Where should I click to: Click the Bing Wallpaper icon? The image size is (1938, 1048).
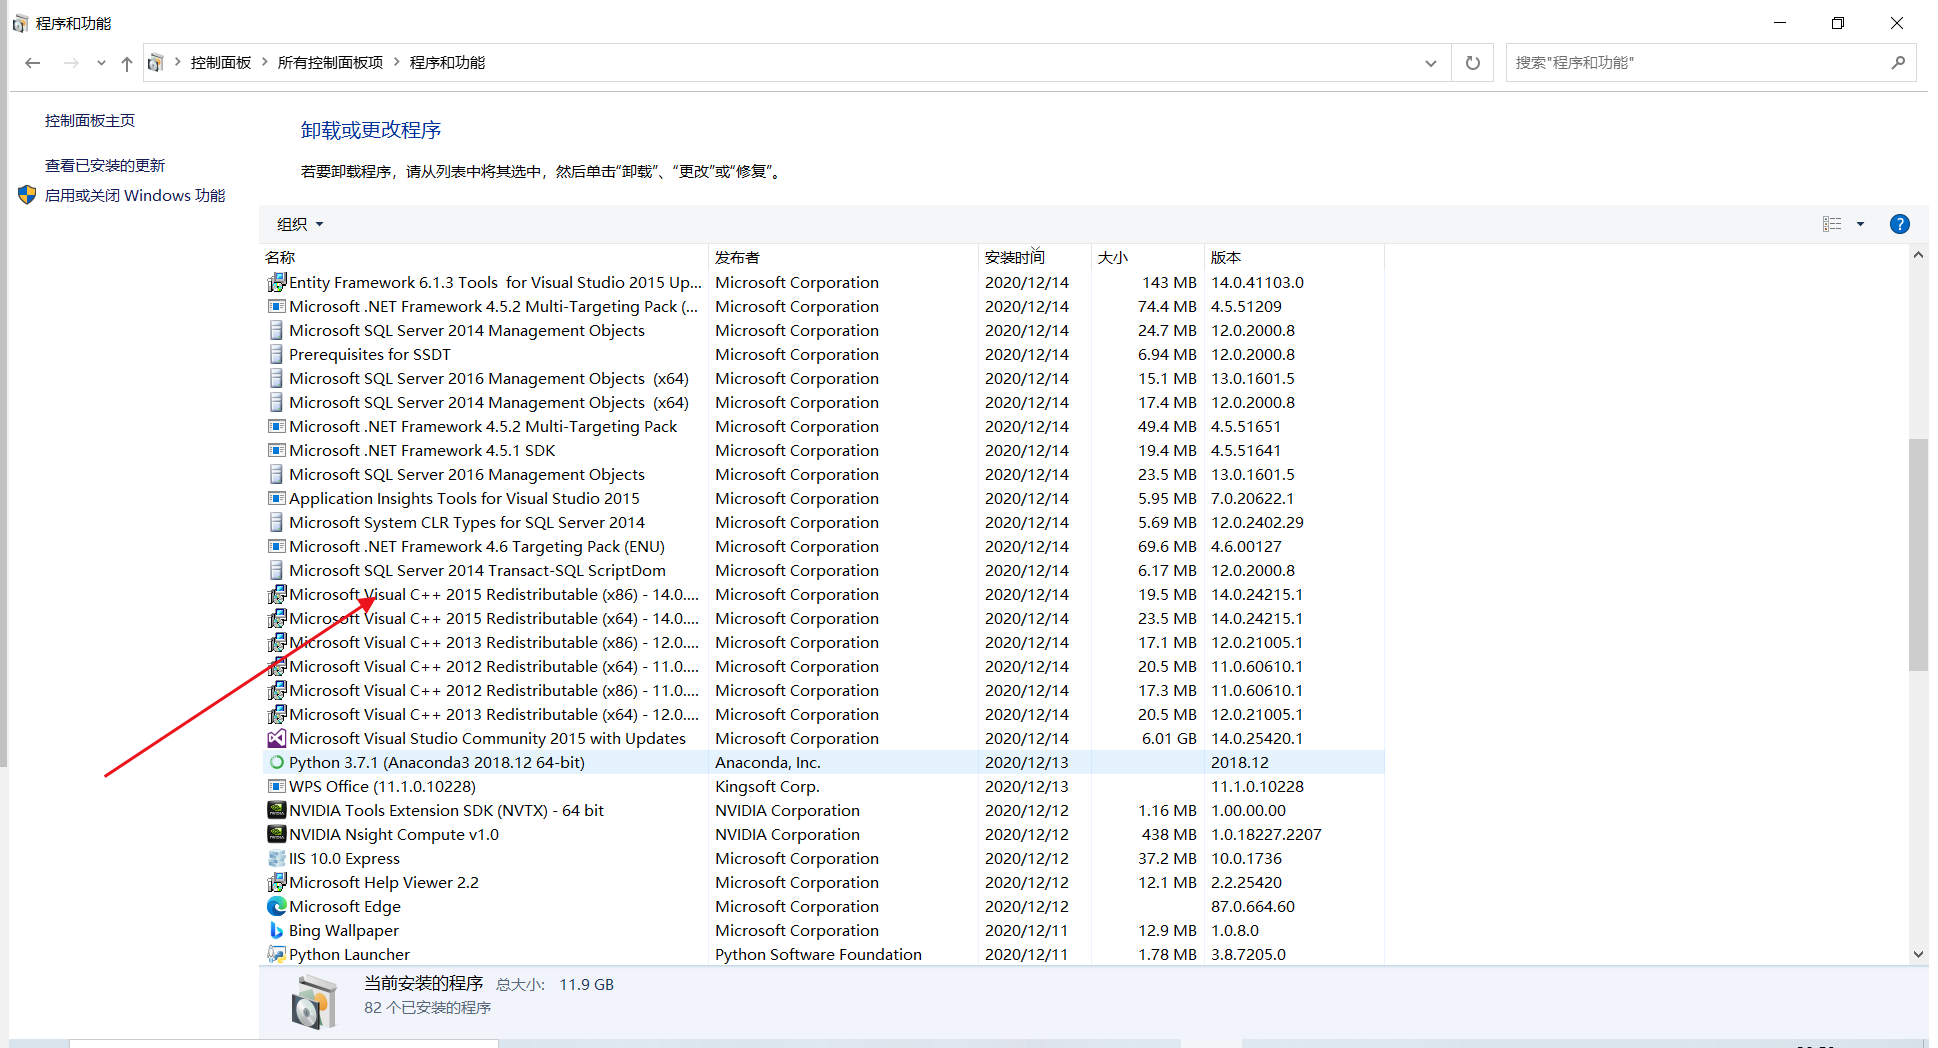click(x=277, y=931)
